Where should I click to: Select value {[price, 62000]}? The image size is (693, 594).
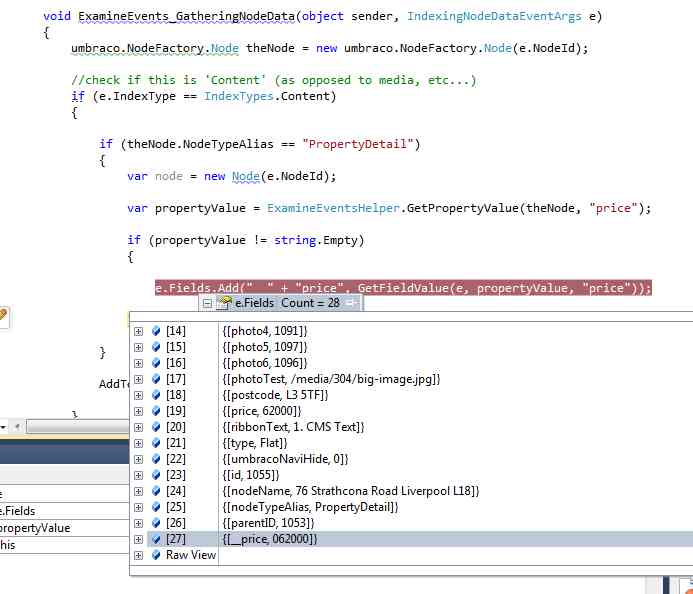point(262,411)
